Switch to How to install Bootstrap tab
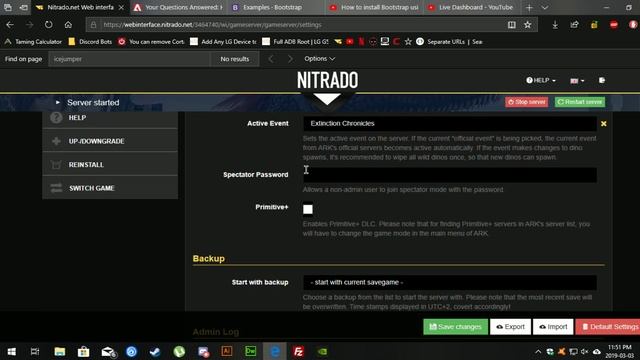This screenshot has height=360, width=640. [x=375, y=7]
